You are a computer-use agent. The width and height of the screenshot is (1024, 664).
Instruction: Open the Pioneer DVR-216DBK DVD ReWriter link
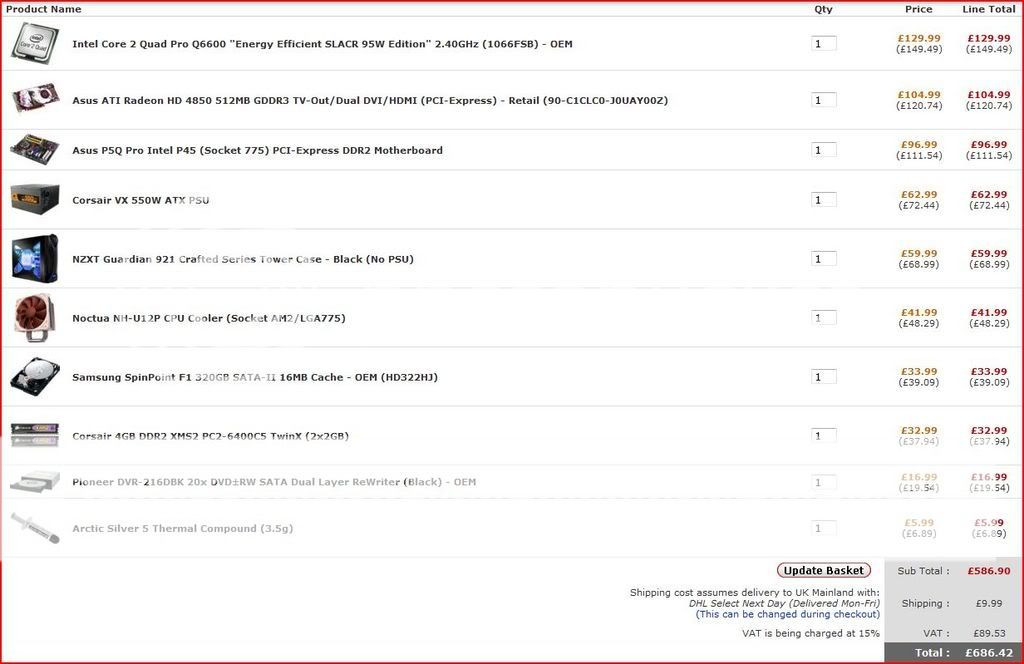pyautogui.click(x=274, y=482)
